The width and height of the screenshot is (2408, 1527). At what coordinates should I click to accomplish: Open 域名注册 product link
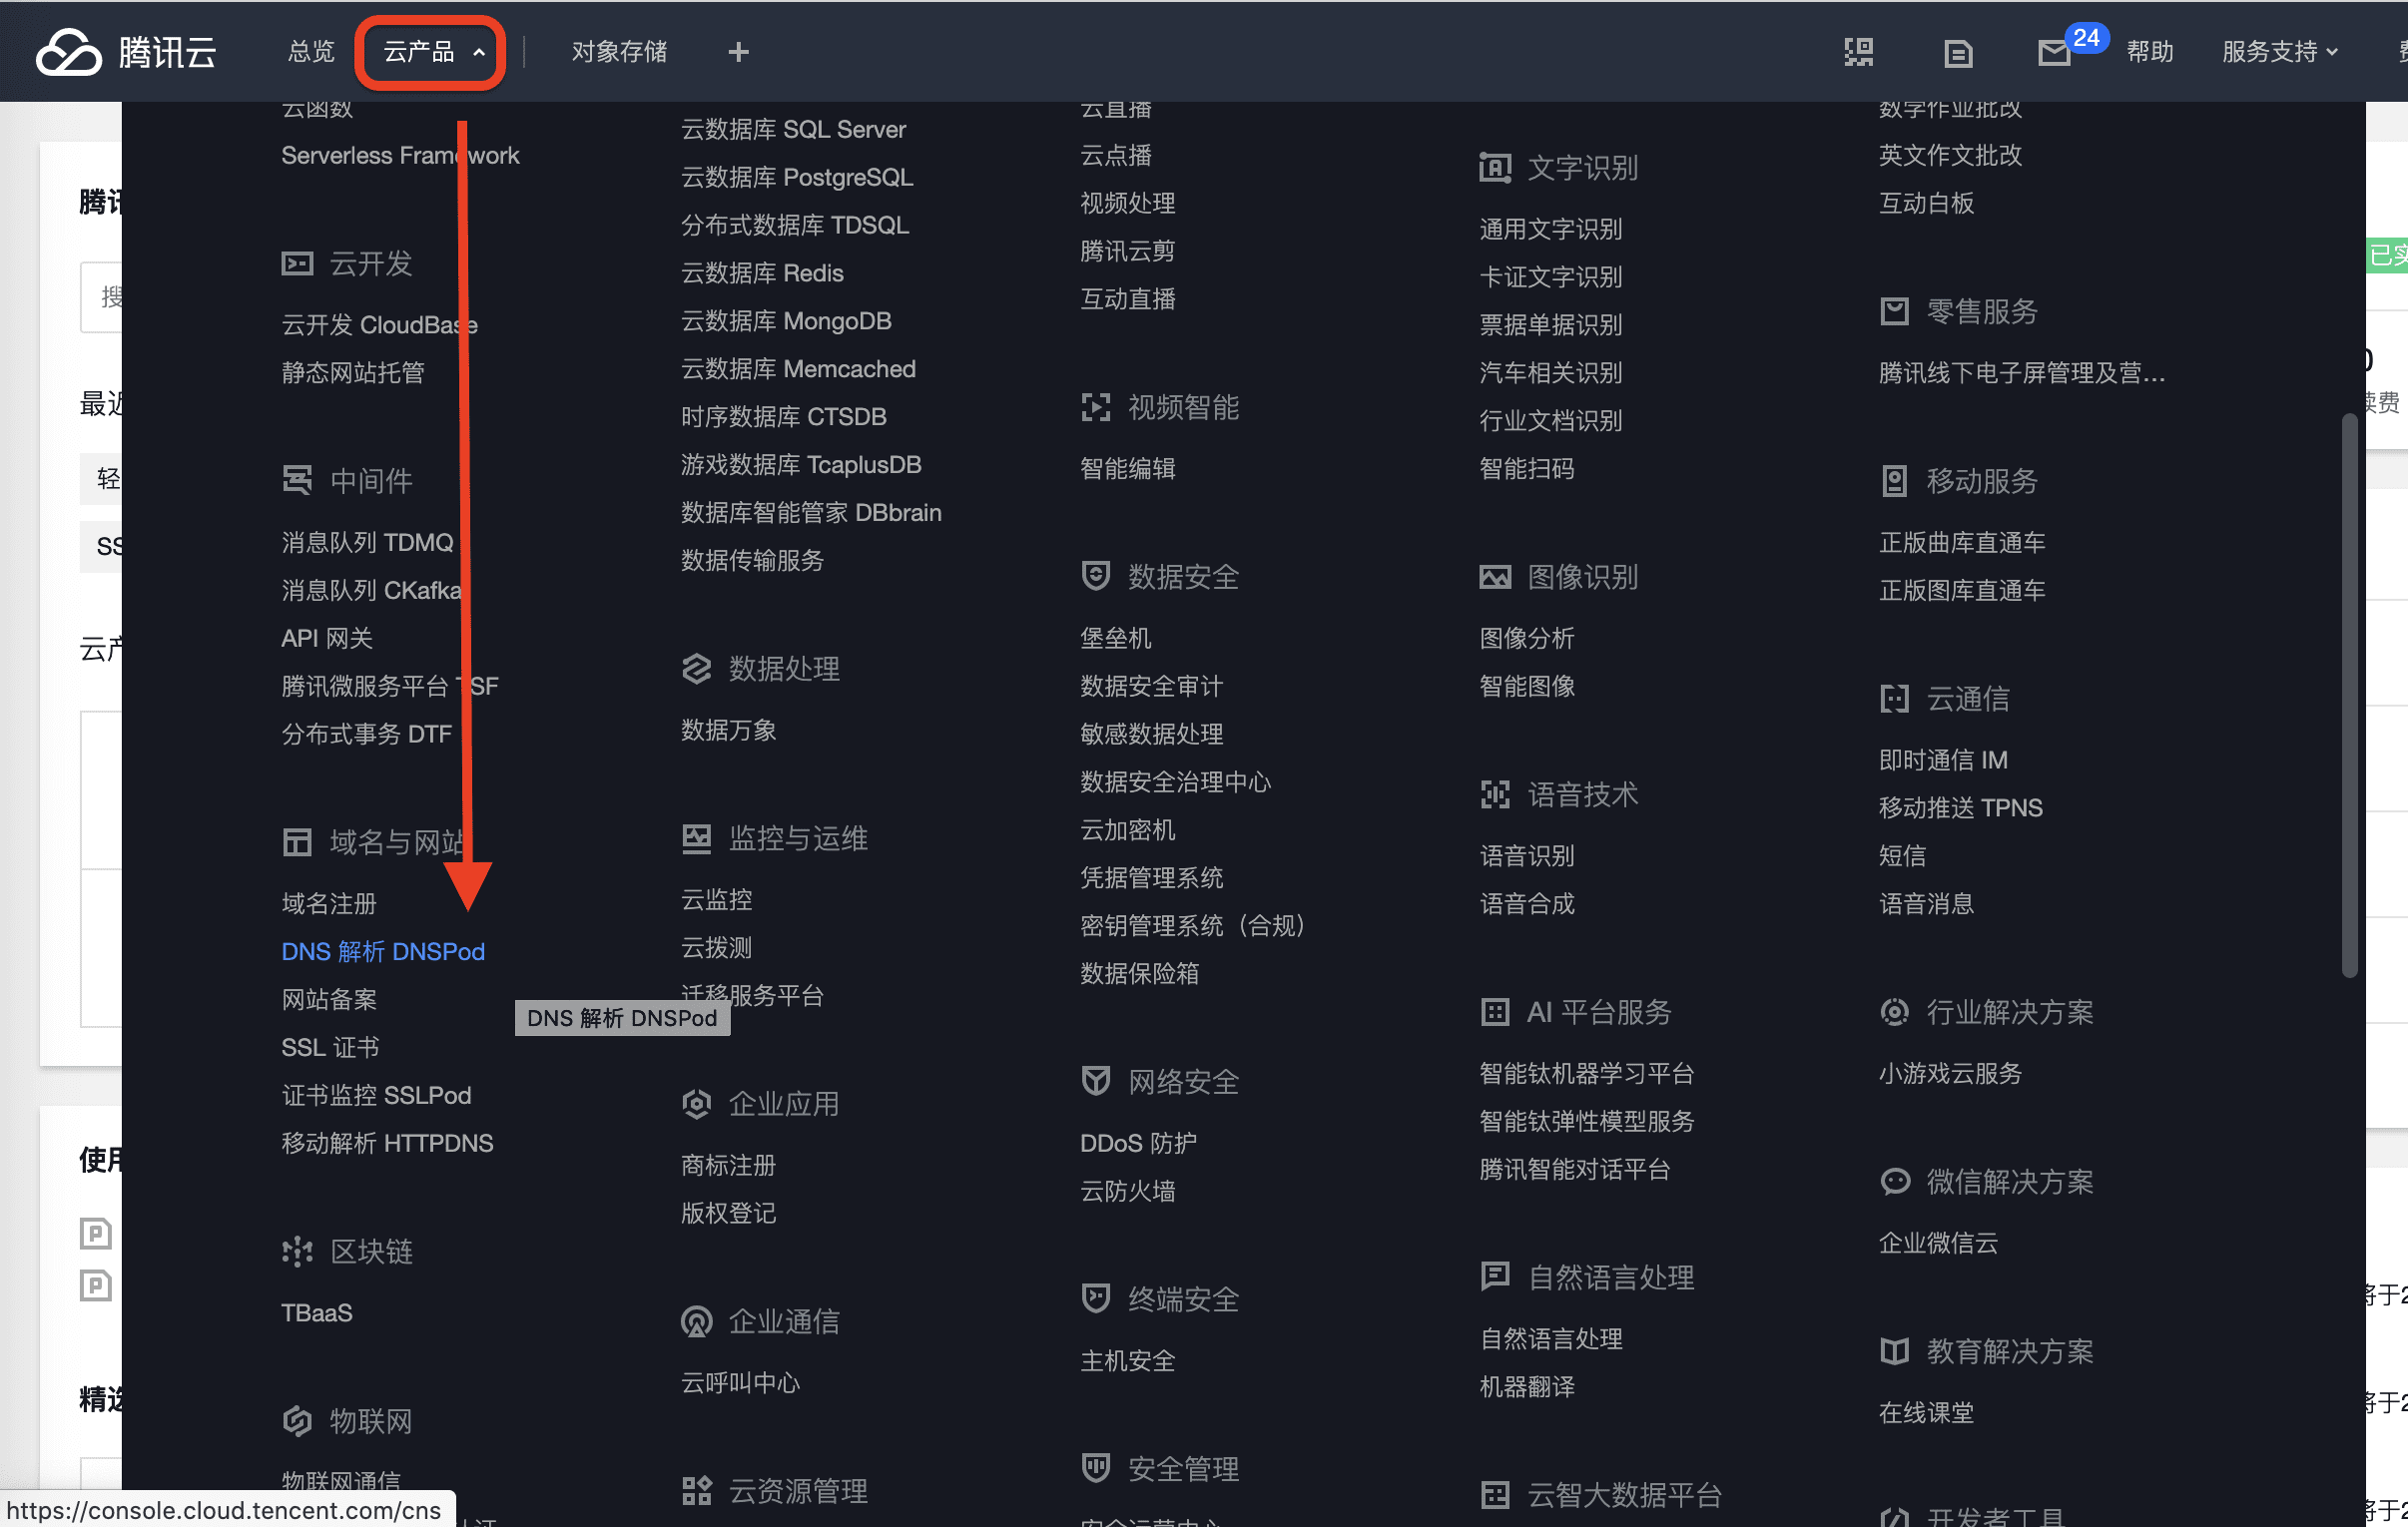click(x=329, y=904)
